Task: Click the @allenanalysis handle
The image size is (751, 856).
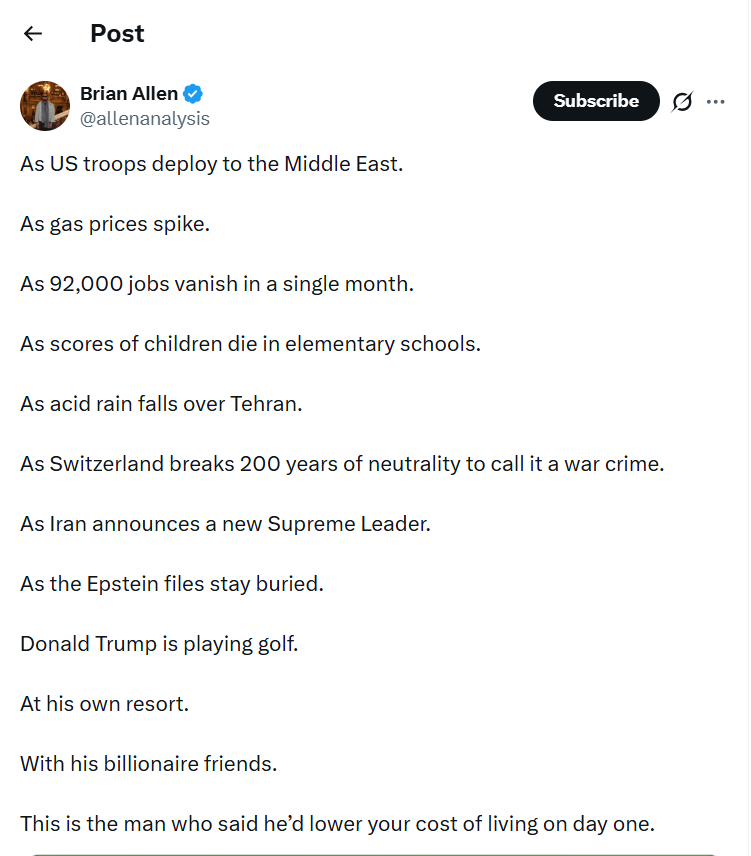Action: point(145,119)
